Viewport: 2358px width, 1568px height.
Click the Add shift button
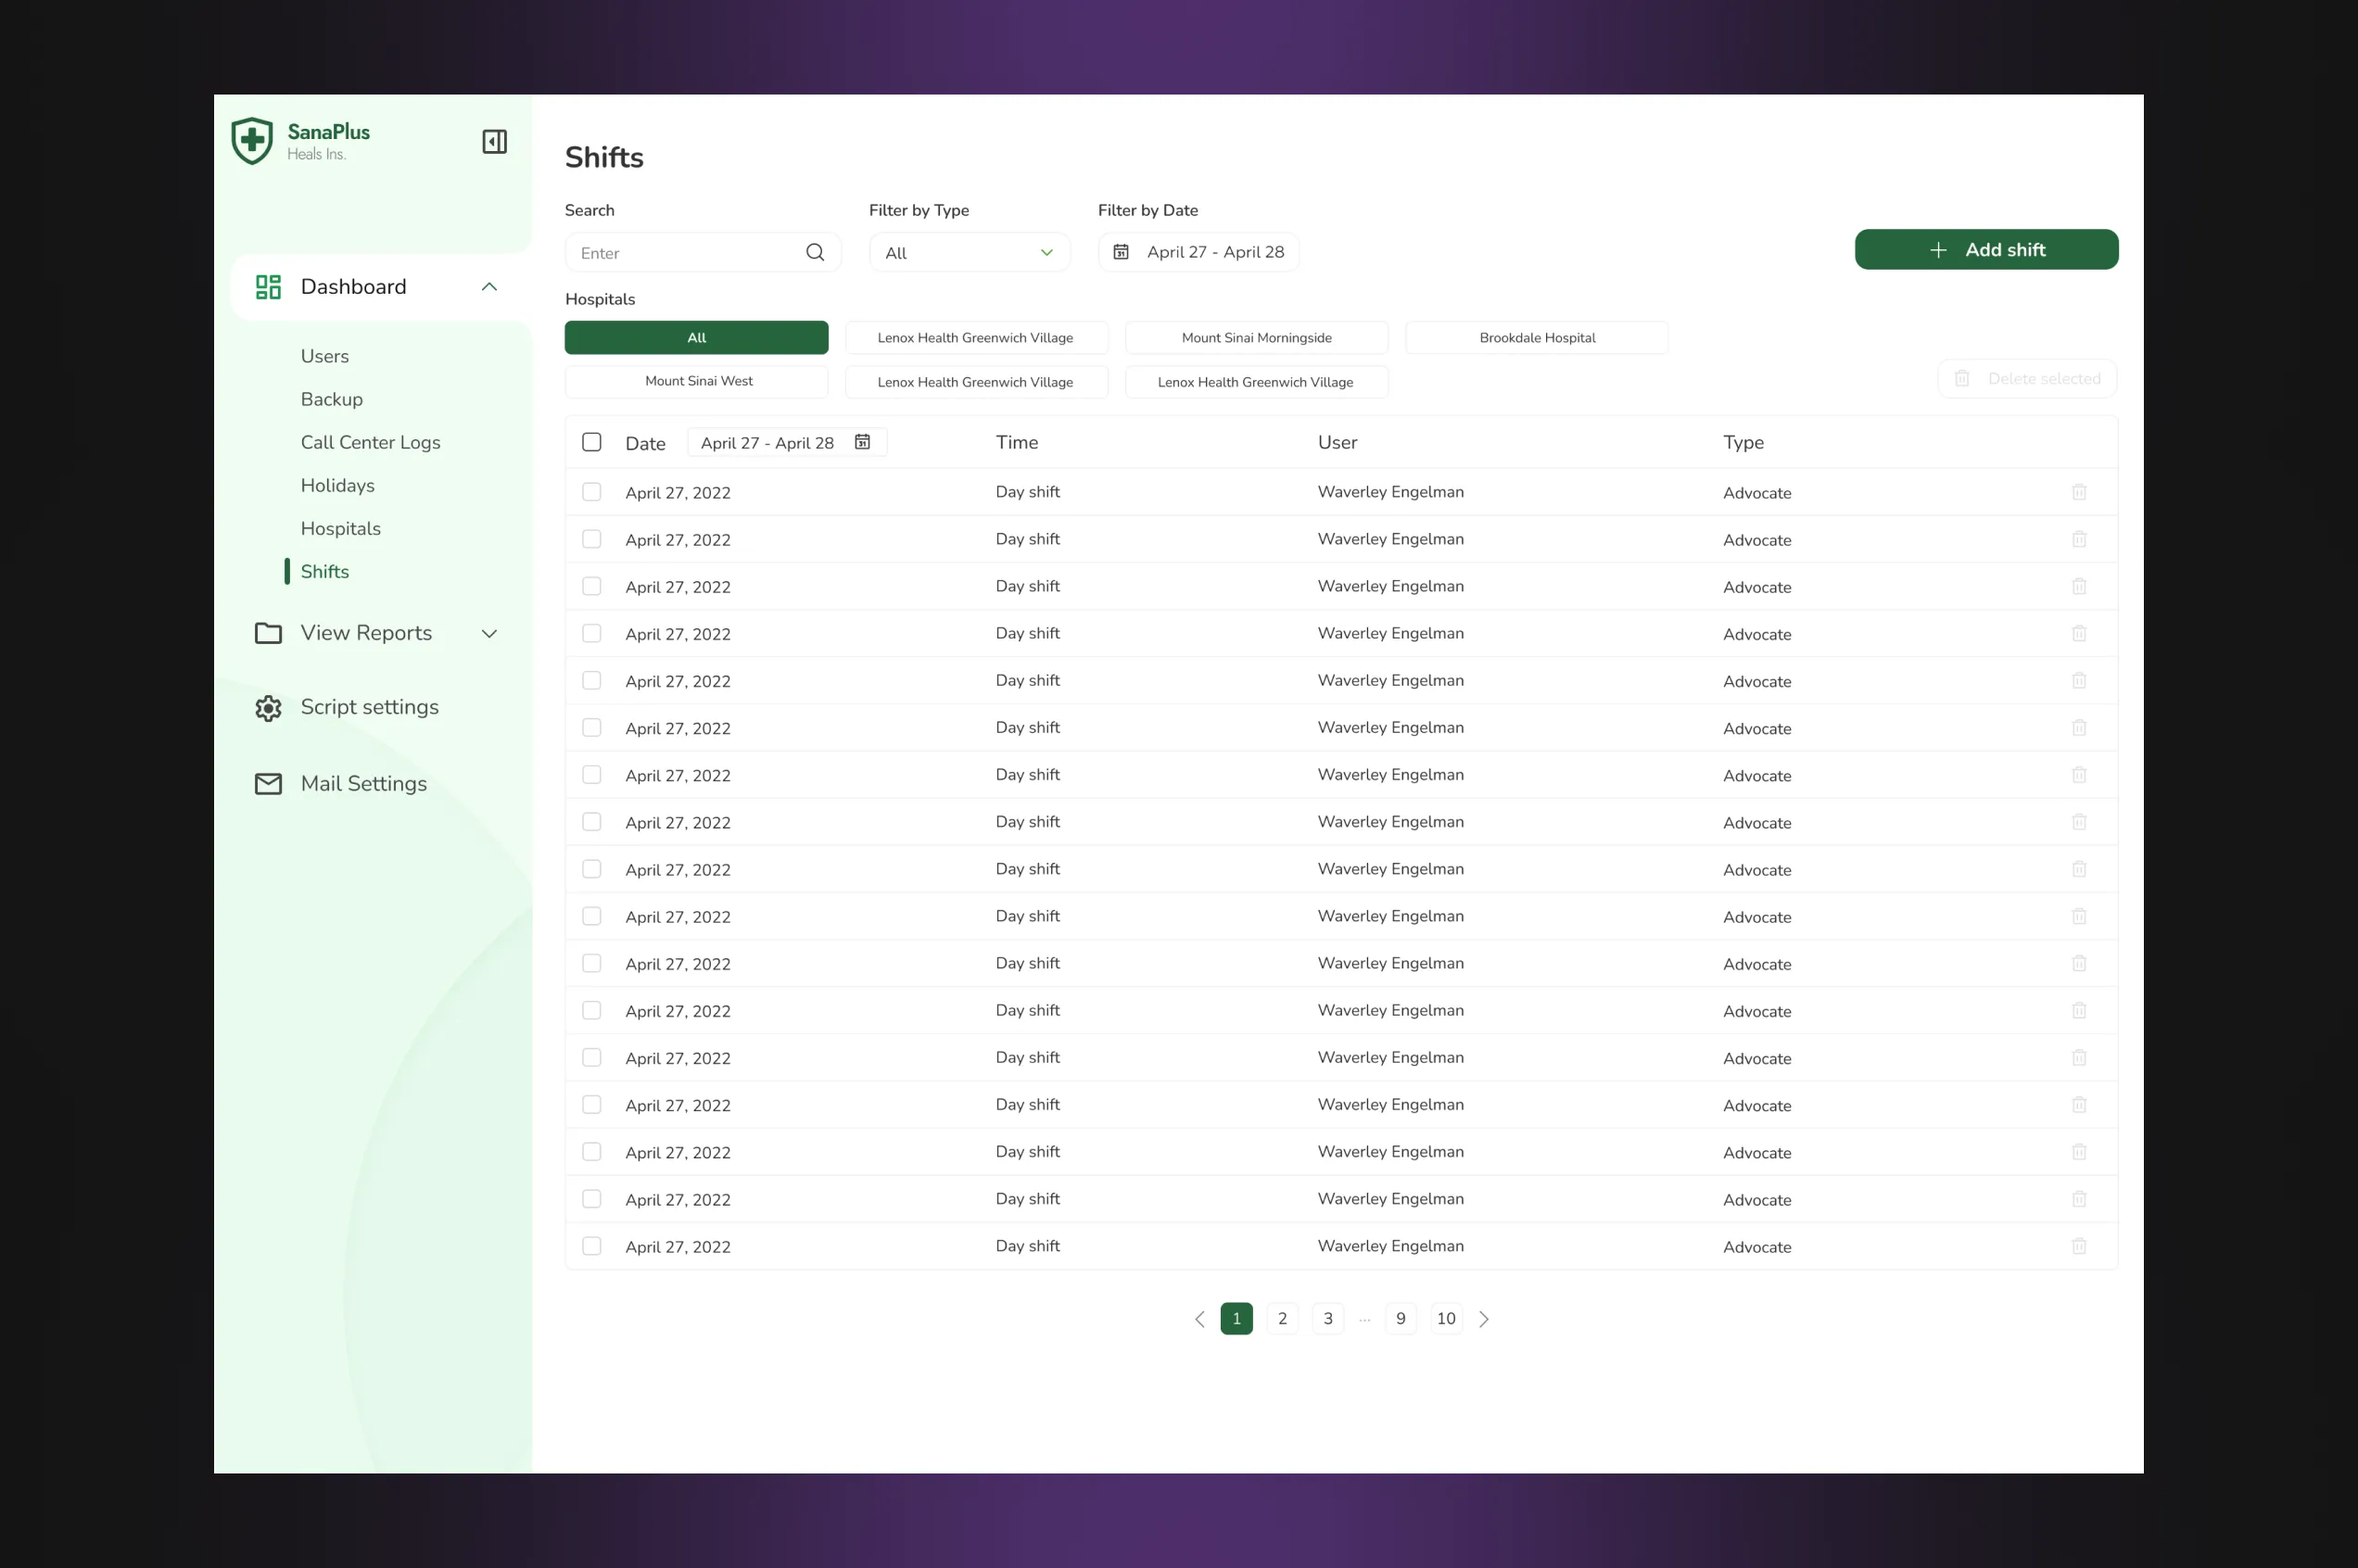point(1985,250)
